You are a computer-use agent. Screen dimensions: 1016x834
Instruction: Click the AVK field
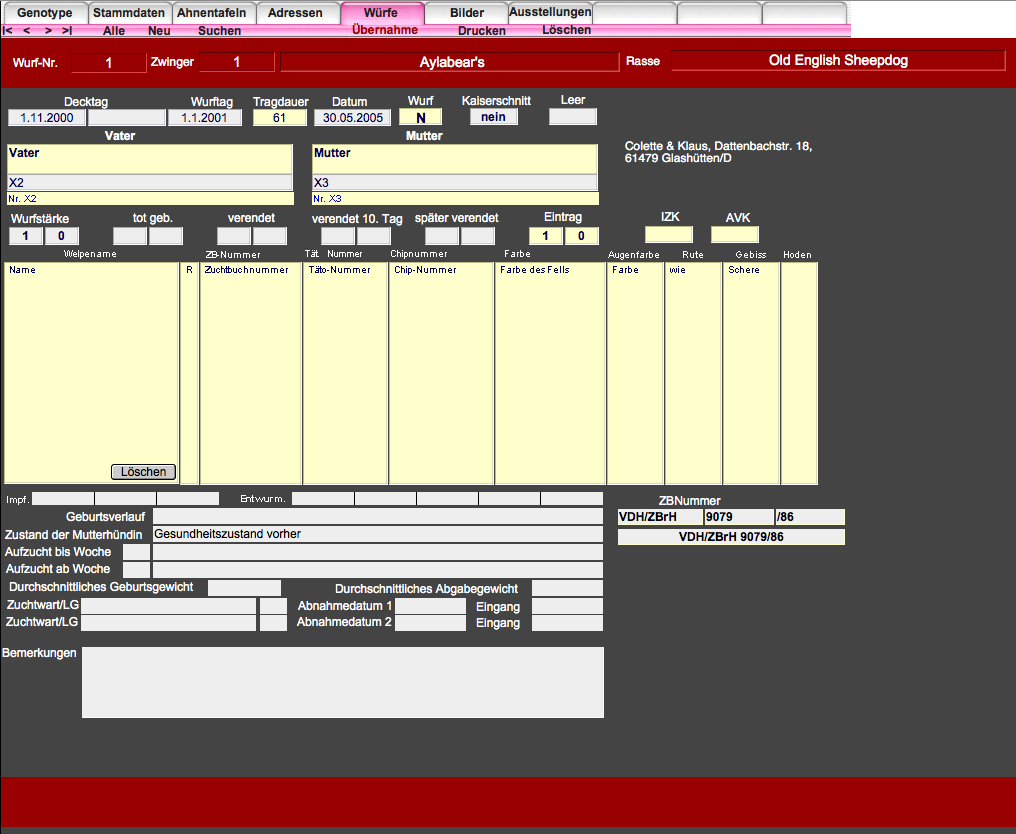tap(735, 235)
